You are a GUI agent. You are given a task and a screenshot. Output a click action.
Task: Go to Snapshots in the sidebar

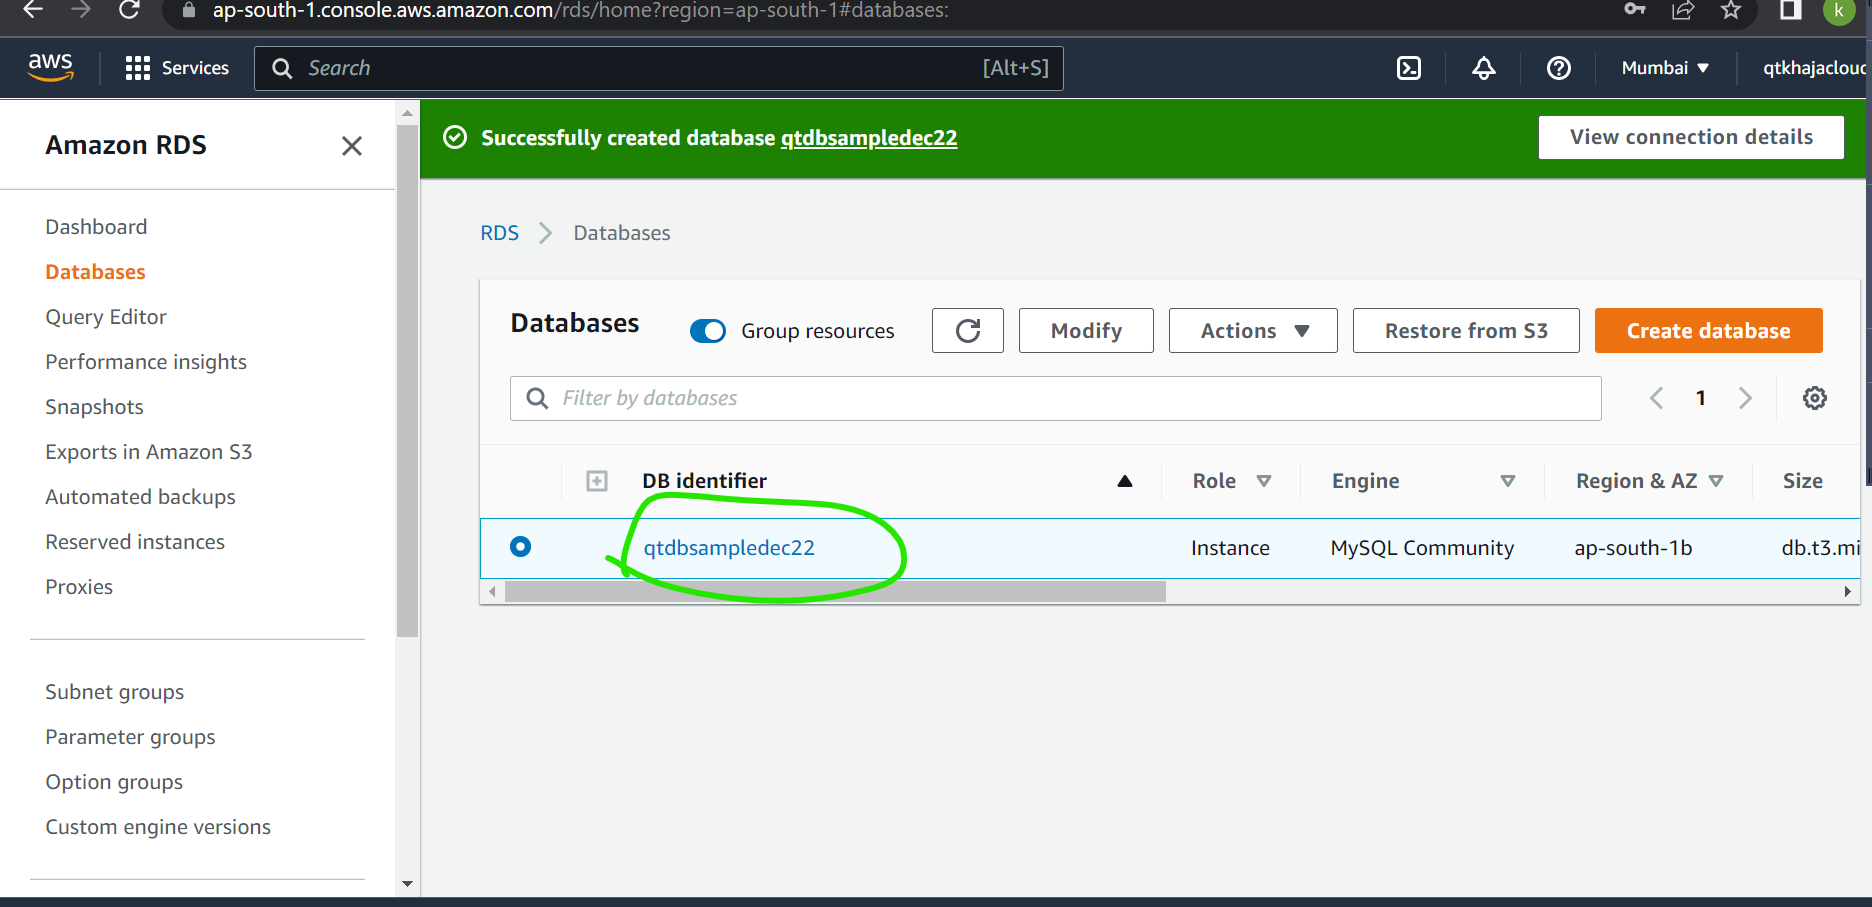(94, 407)
